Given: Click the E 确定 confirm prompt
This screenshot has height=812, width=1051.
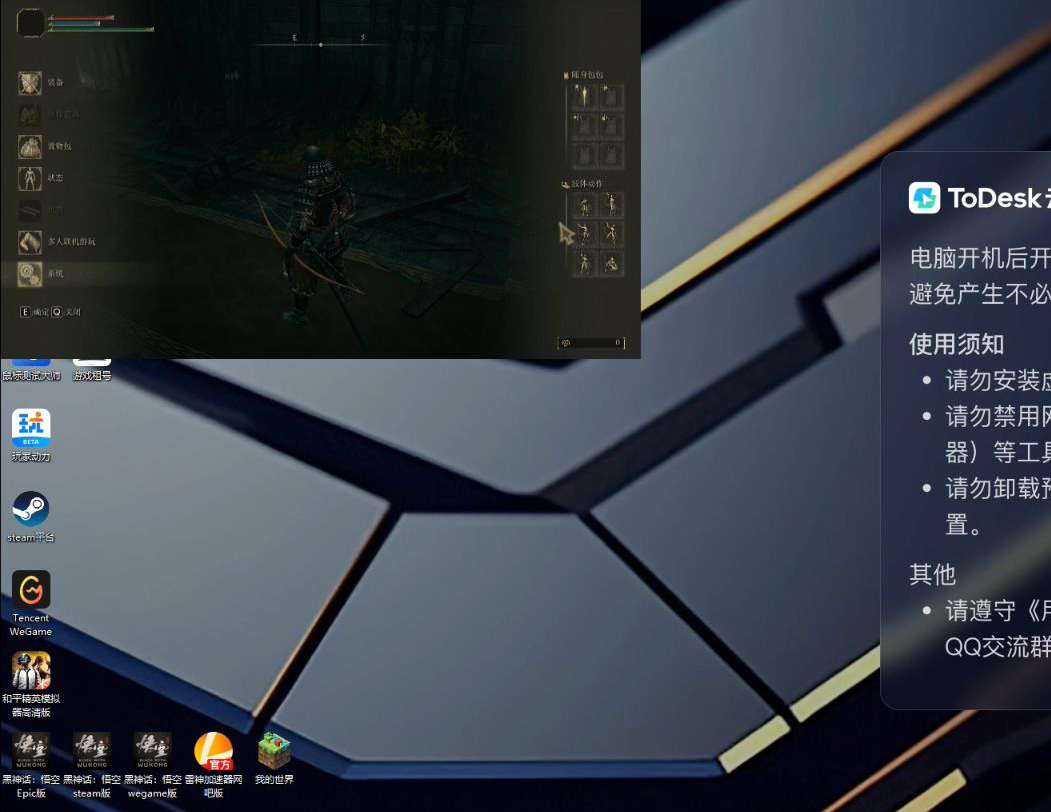Looking at the screenshot, I should click(x=34, y=312).
